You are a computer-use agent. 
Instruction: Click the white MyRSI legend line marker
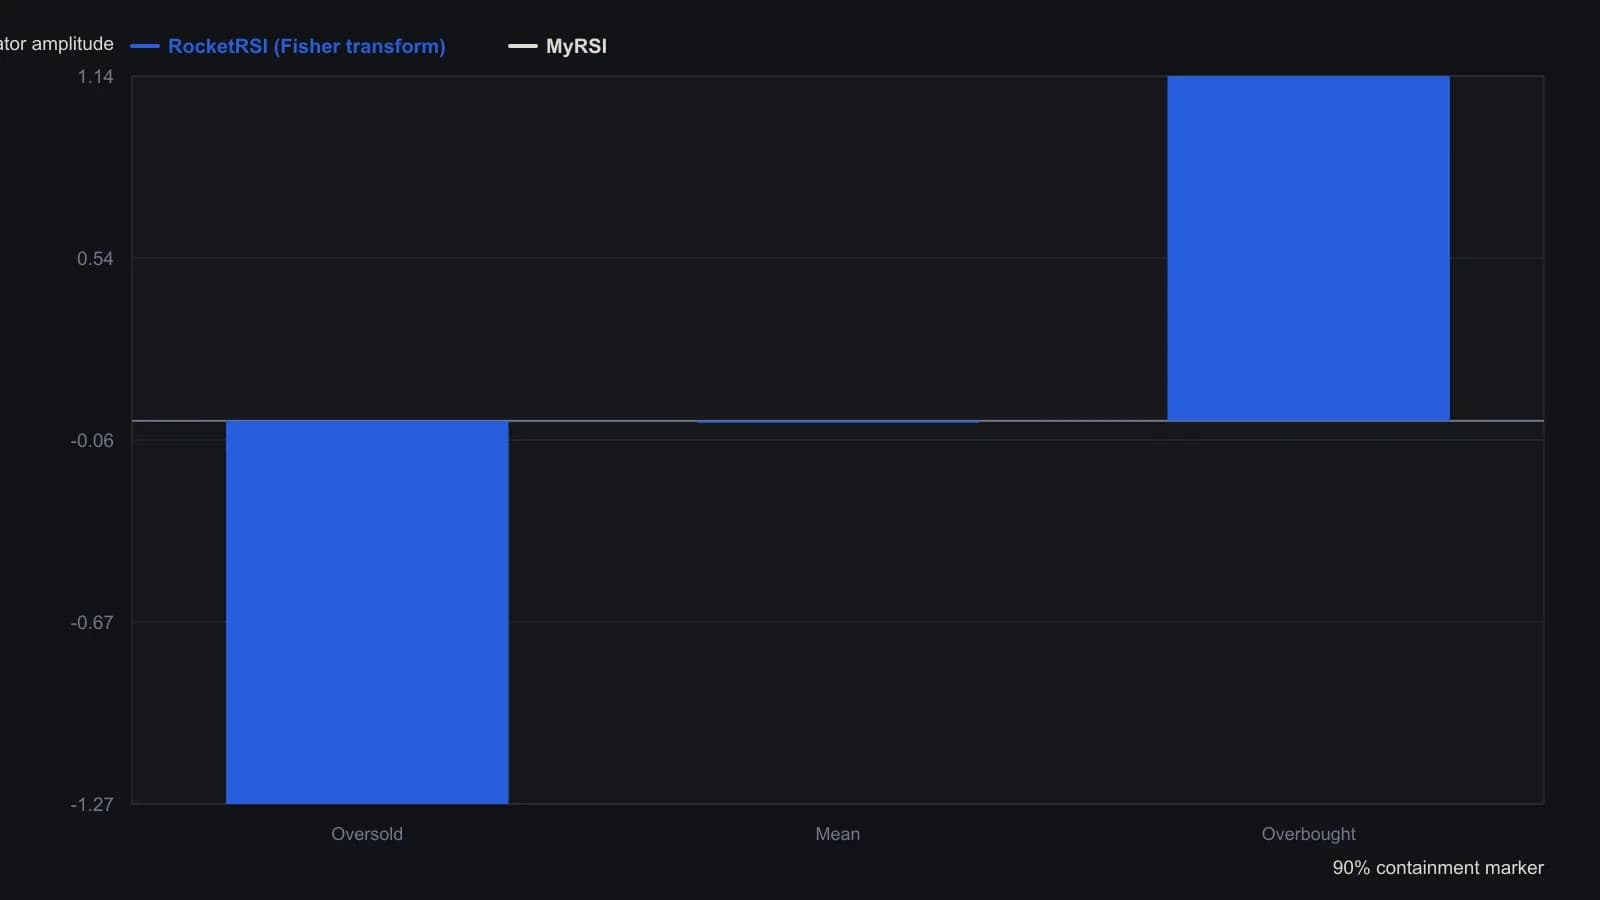(523, 46)
